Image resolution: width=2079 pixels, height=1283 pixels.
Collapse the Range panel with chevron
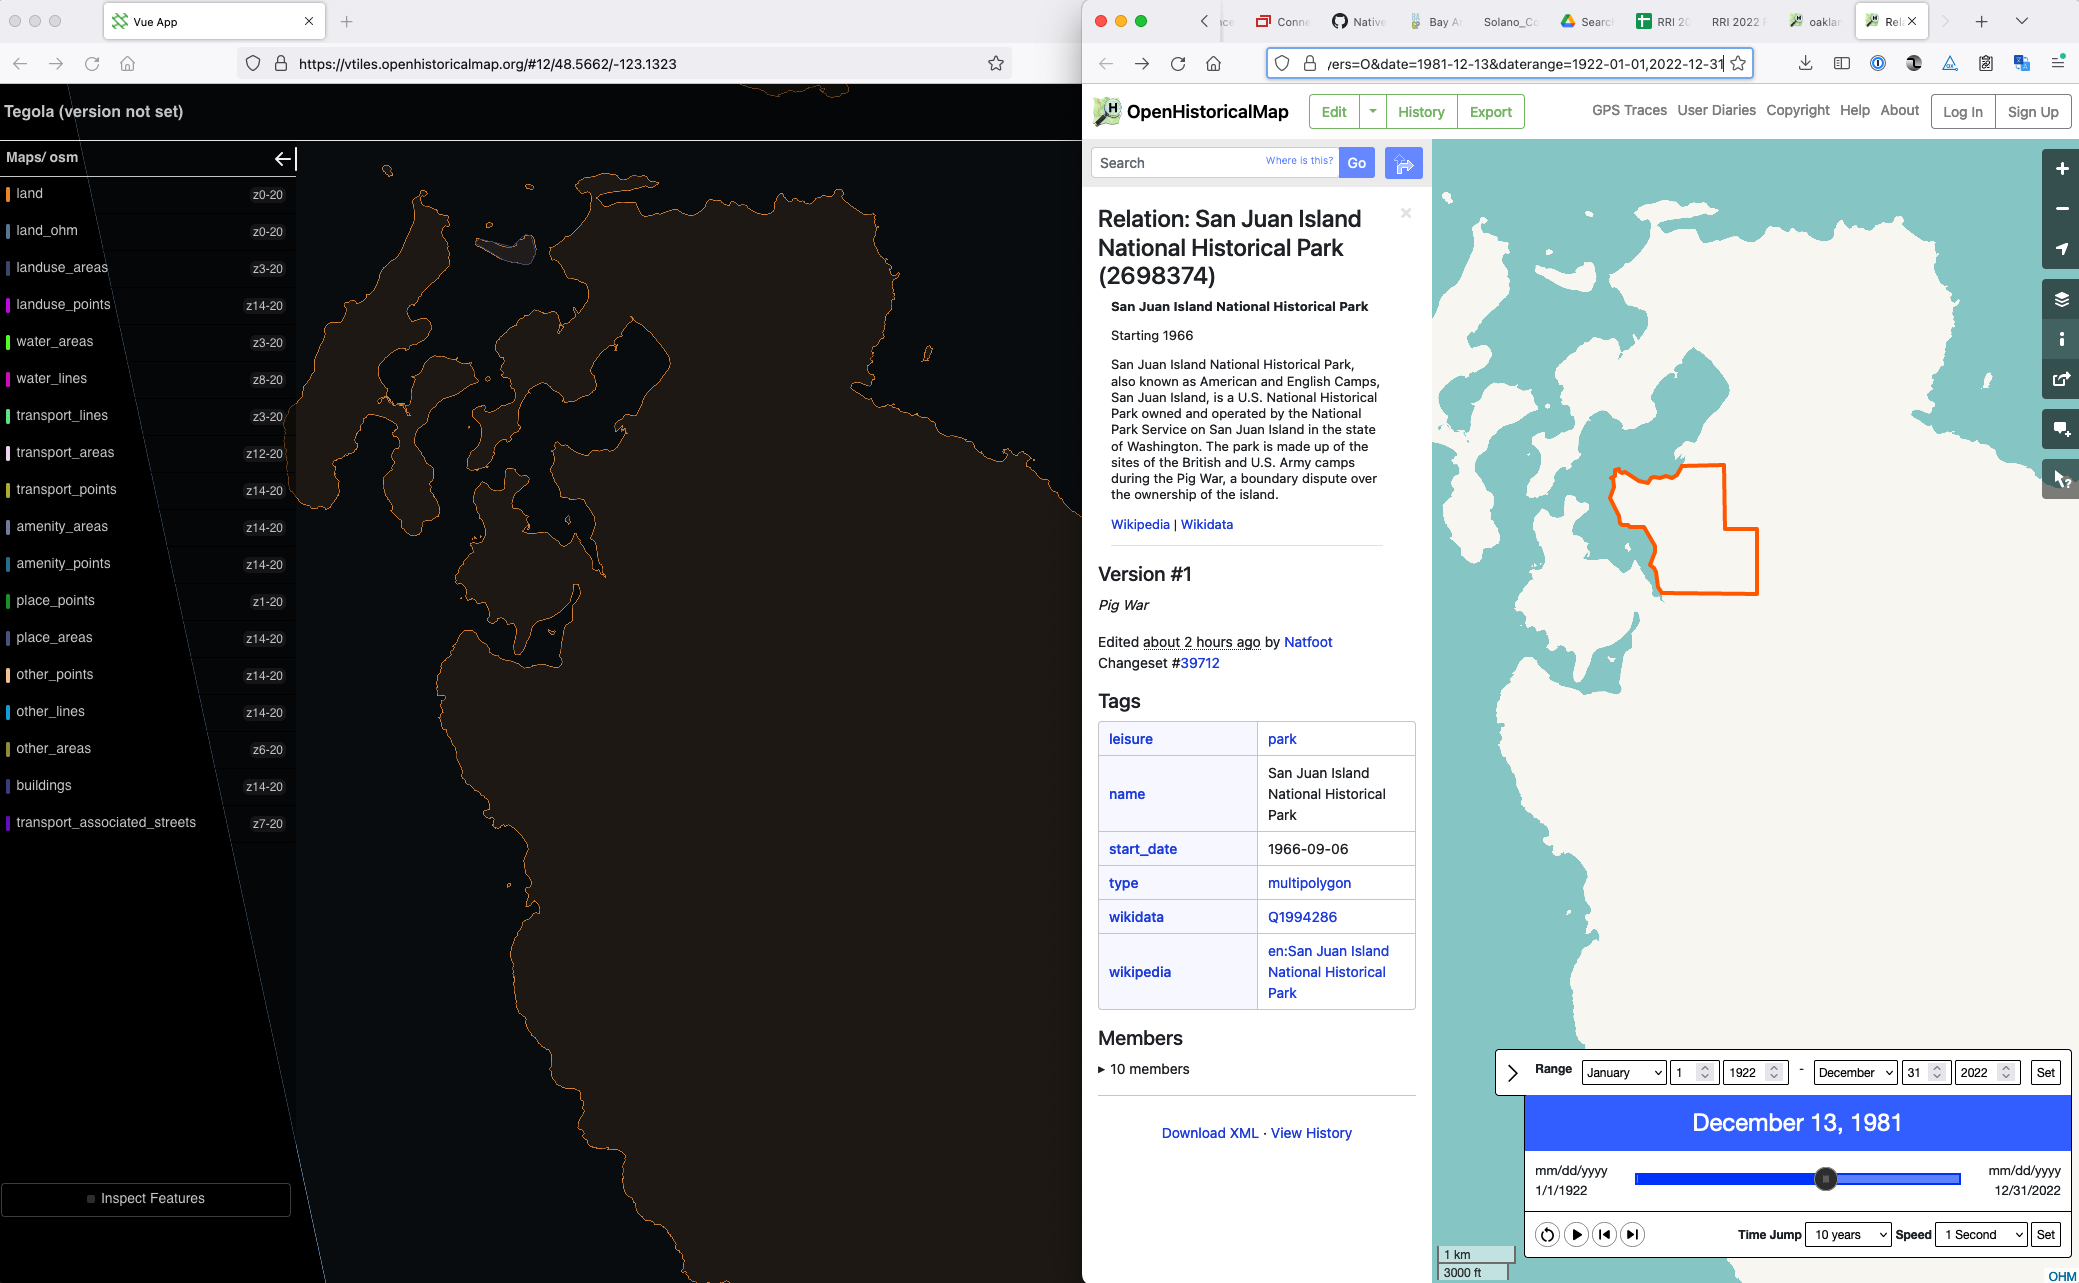pyautogui.click(x=1512, y=1072)
